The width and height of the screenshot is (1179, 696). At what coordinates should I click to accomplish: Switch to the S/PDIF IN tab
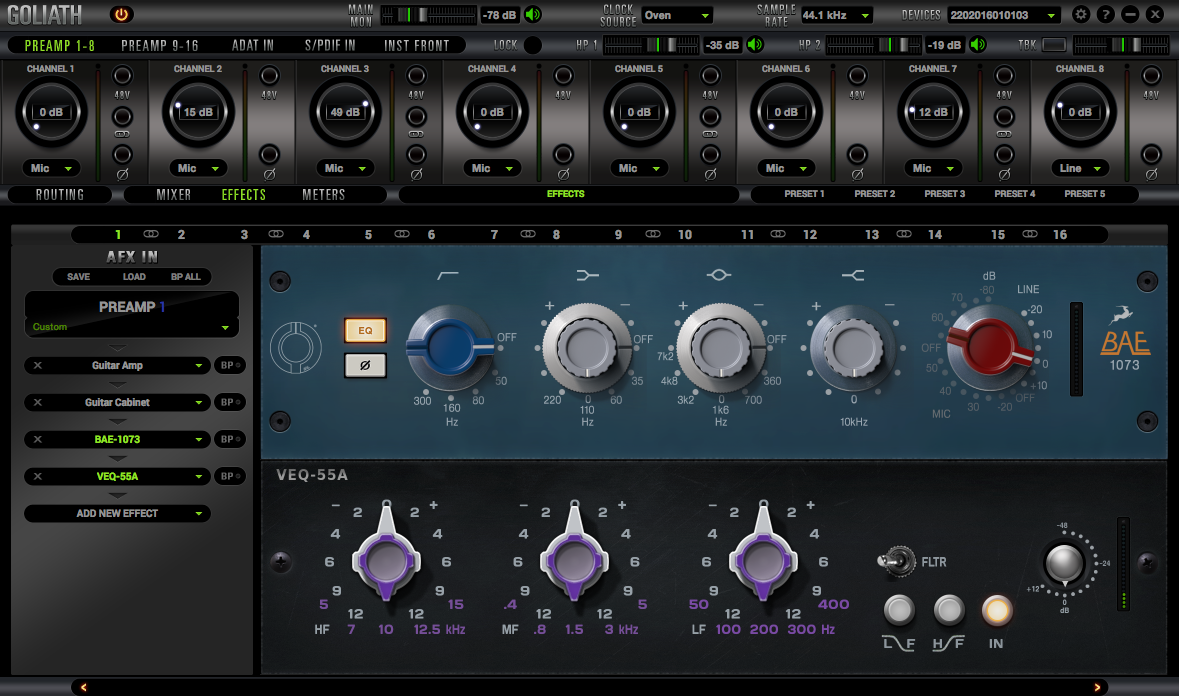330,46
